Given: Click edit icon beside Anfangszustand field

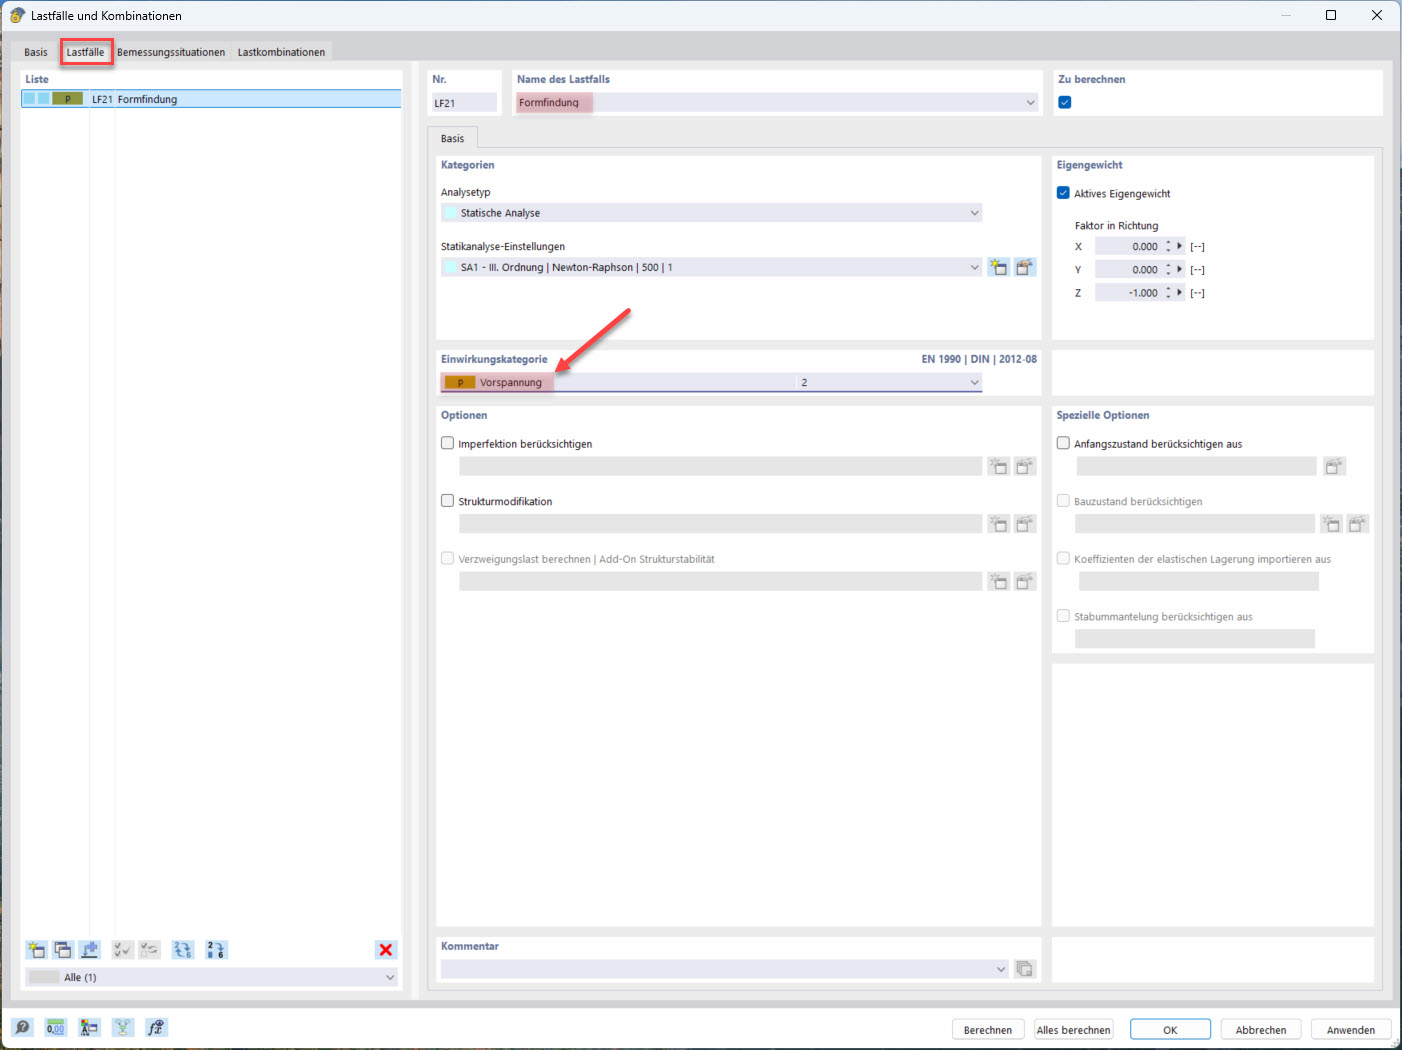Looking at the screenshot, I should tap(1334, 466).
